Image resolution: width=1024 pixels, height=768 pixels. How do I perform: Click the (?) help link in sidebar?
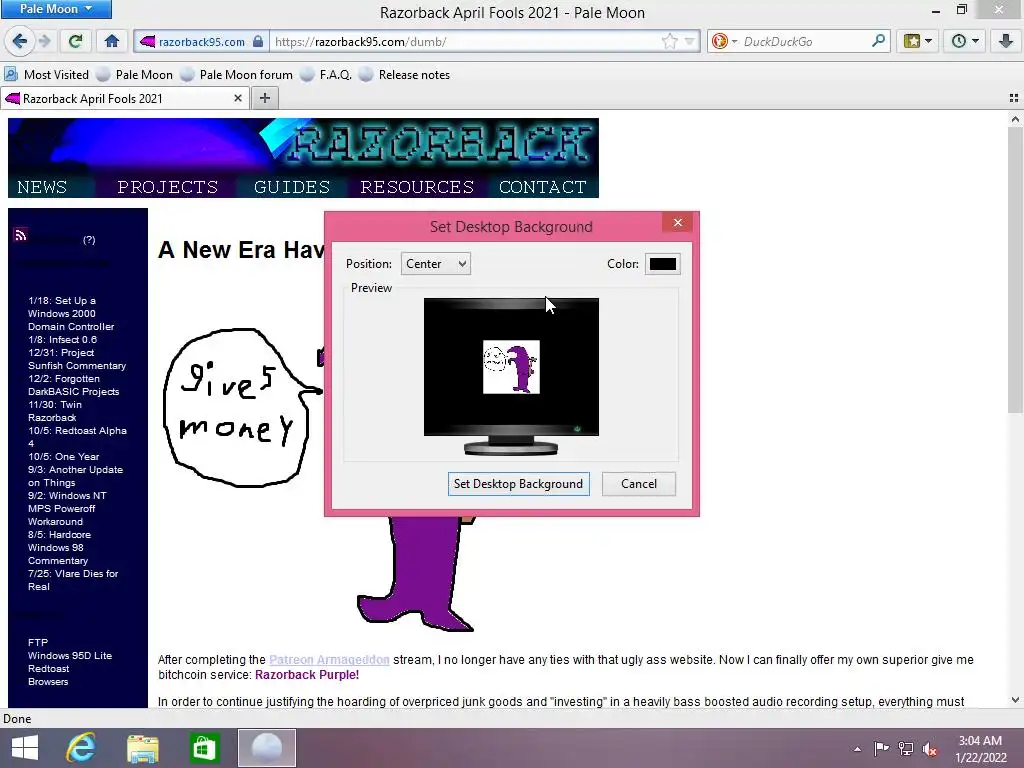[89, 240]
